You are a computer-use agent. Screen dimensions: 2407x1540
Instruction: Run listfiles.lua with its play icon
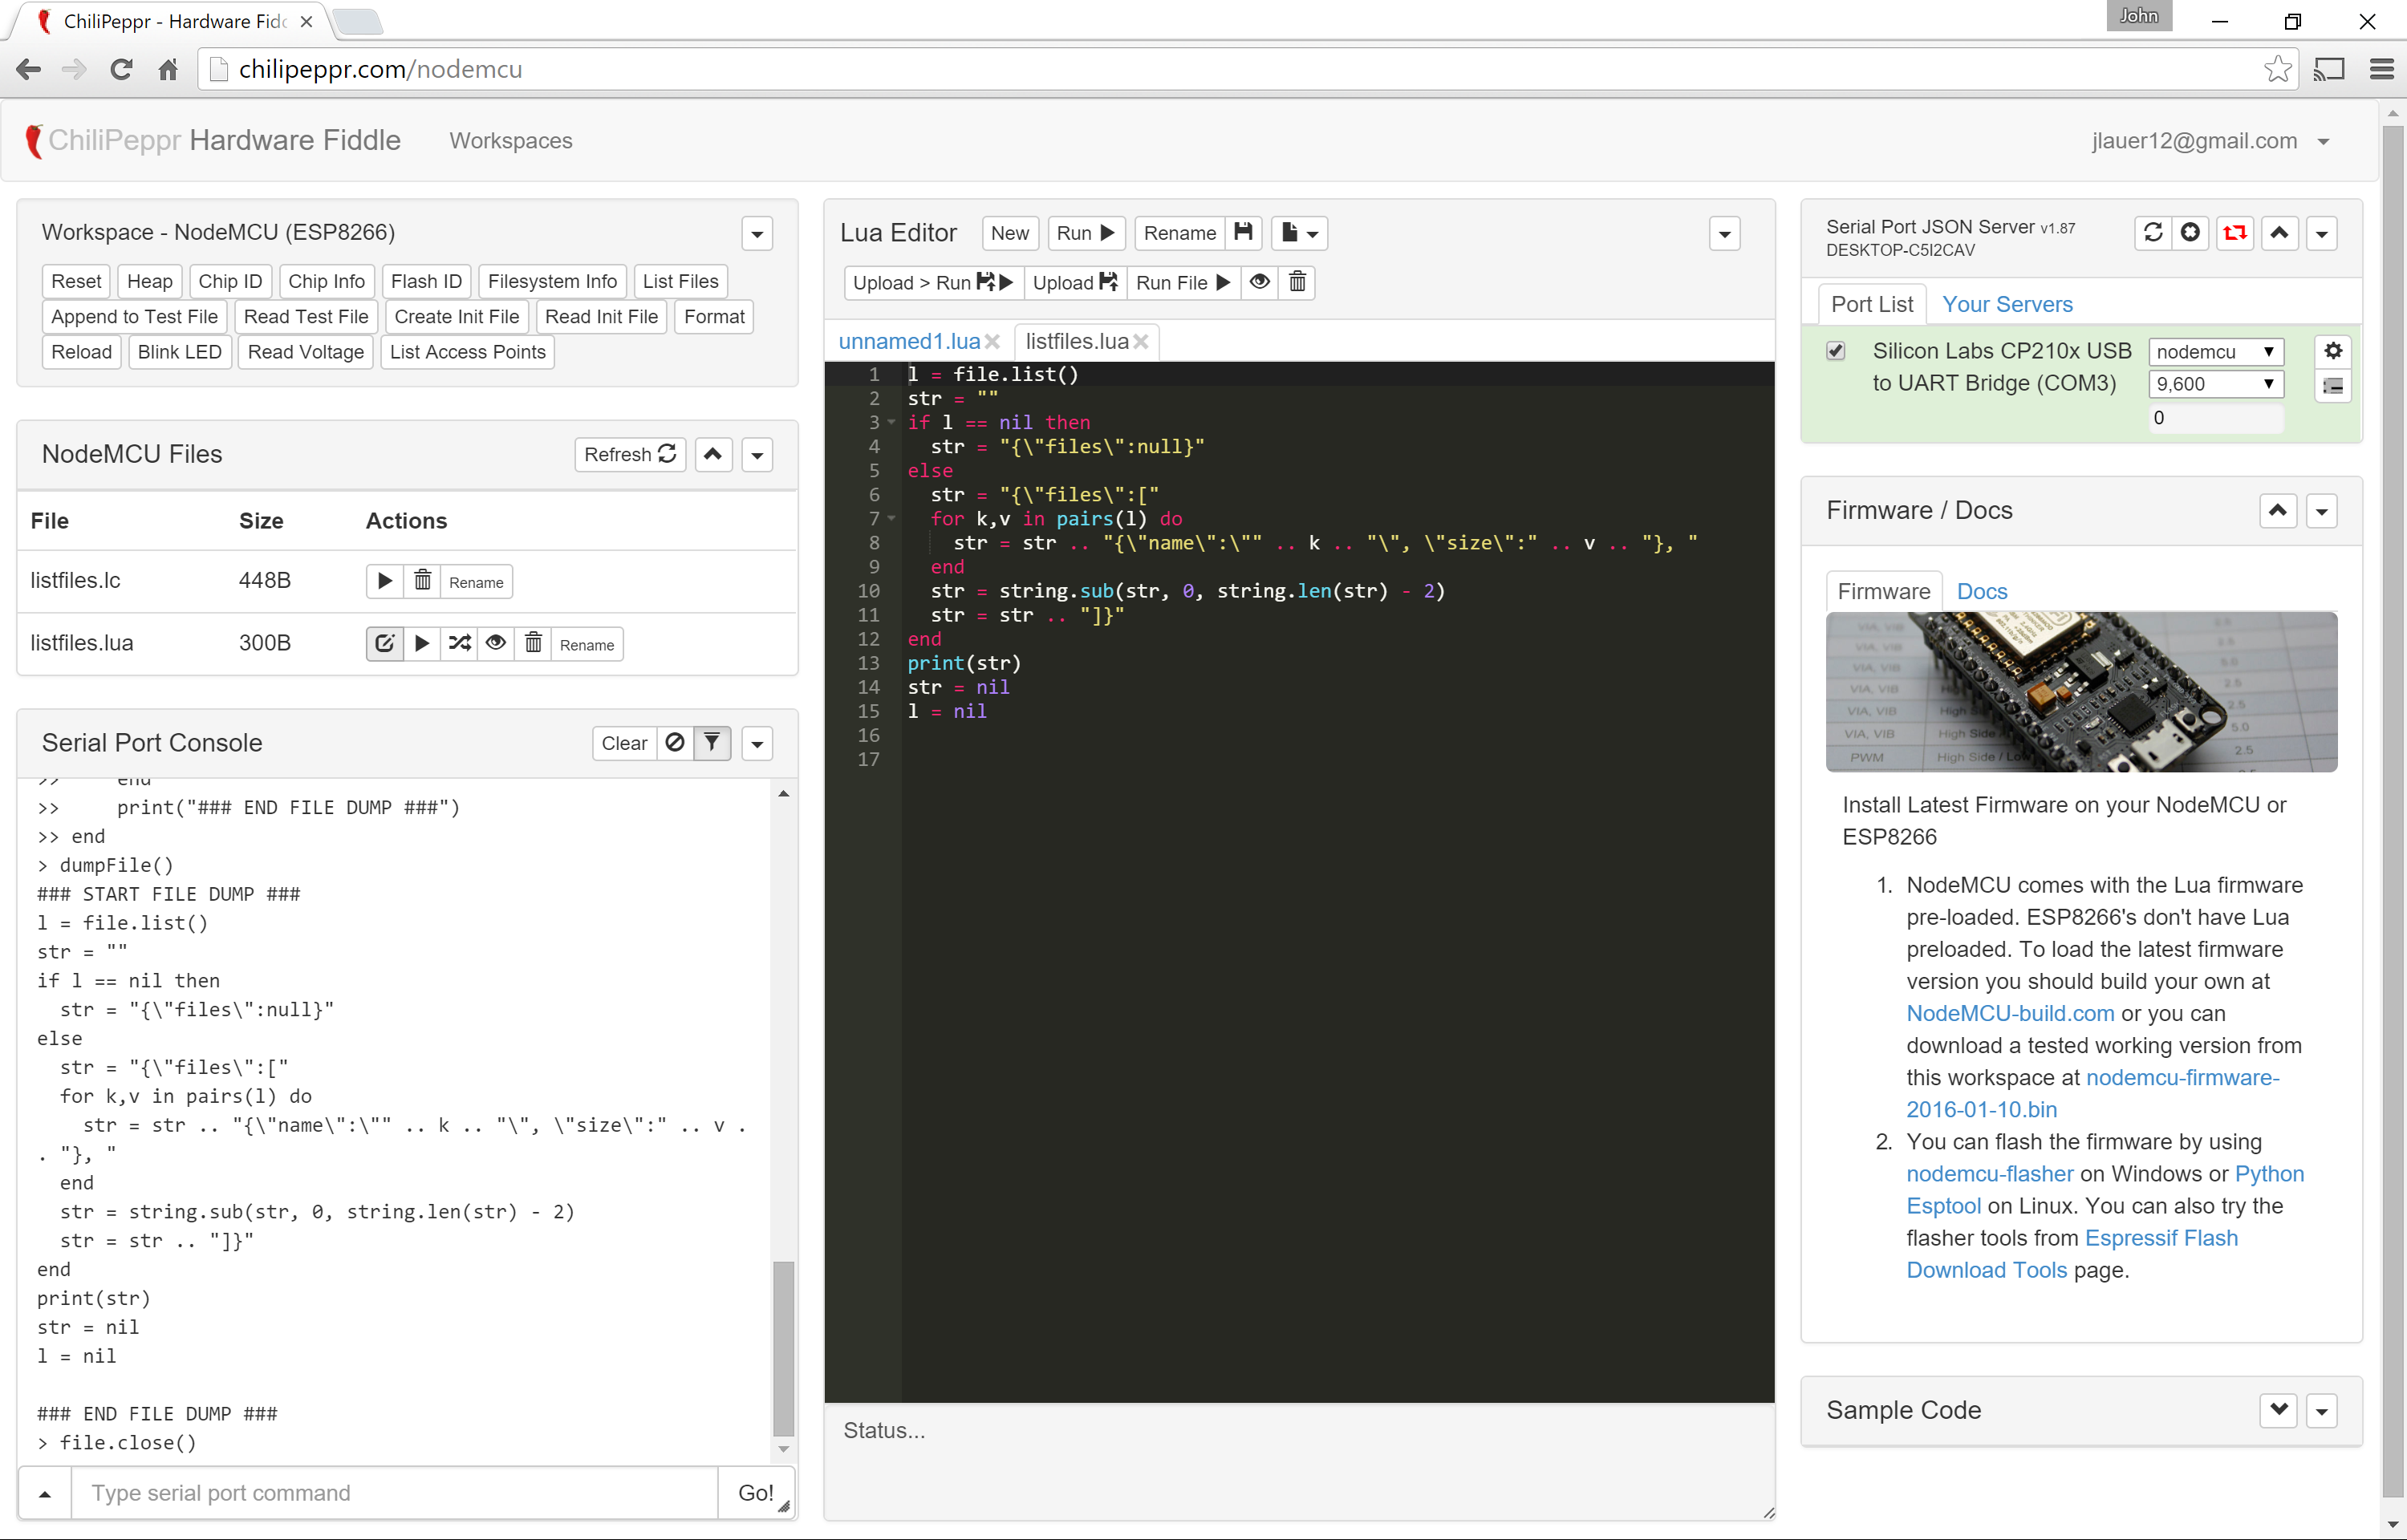pos(422,644)
